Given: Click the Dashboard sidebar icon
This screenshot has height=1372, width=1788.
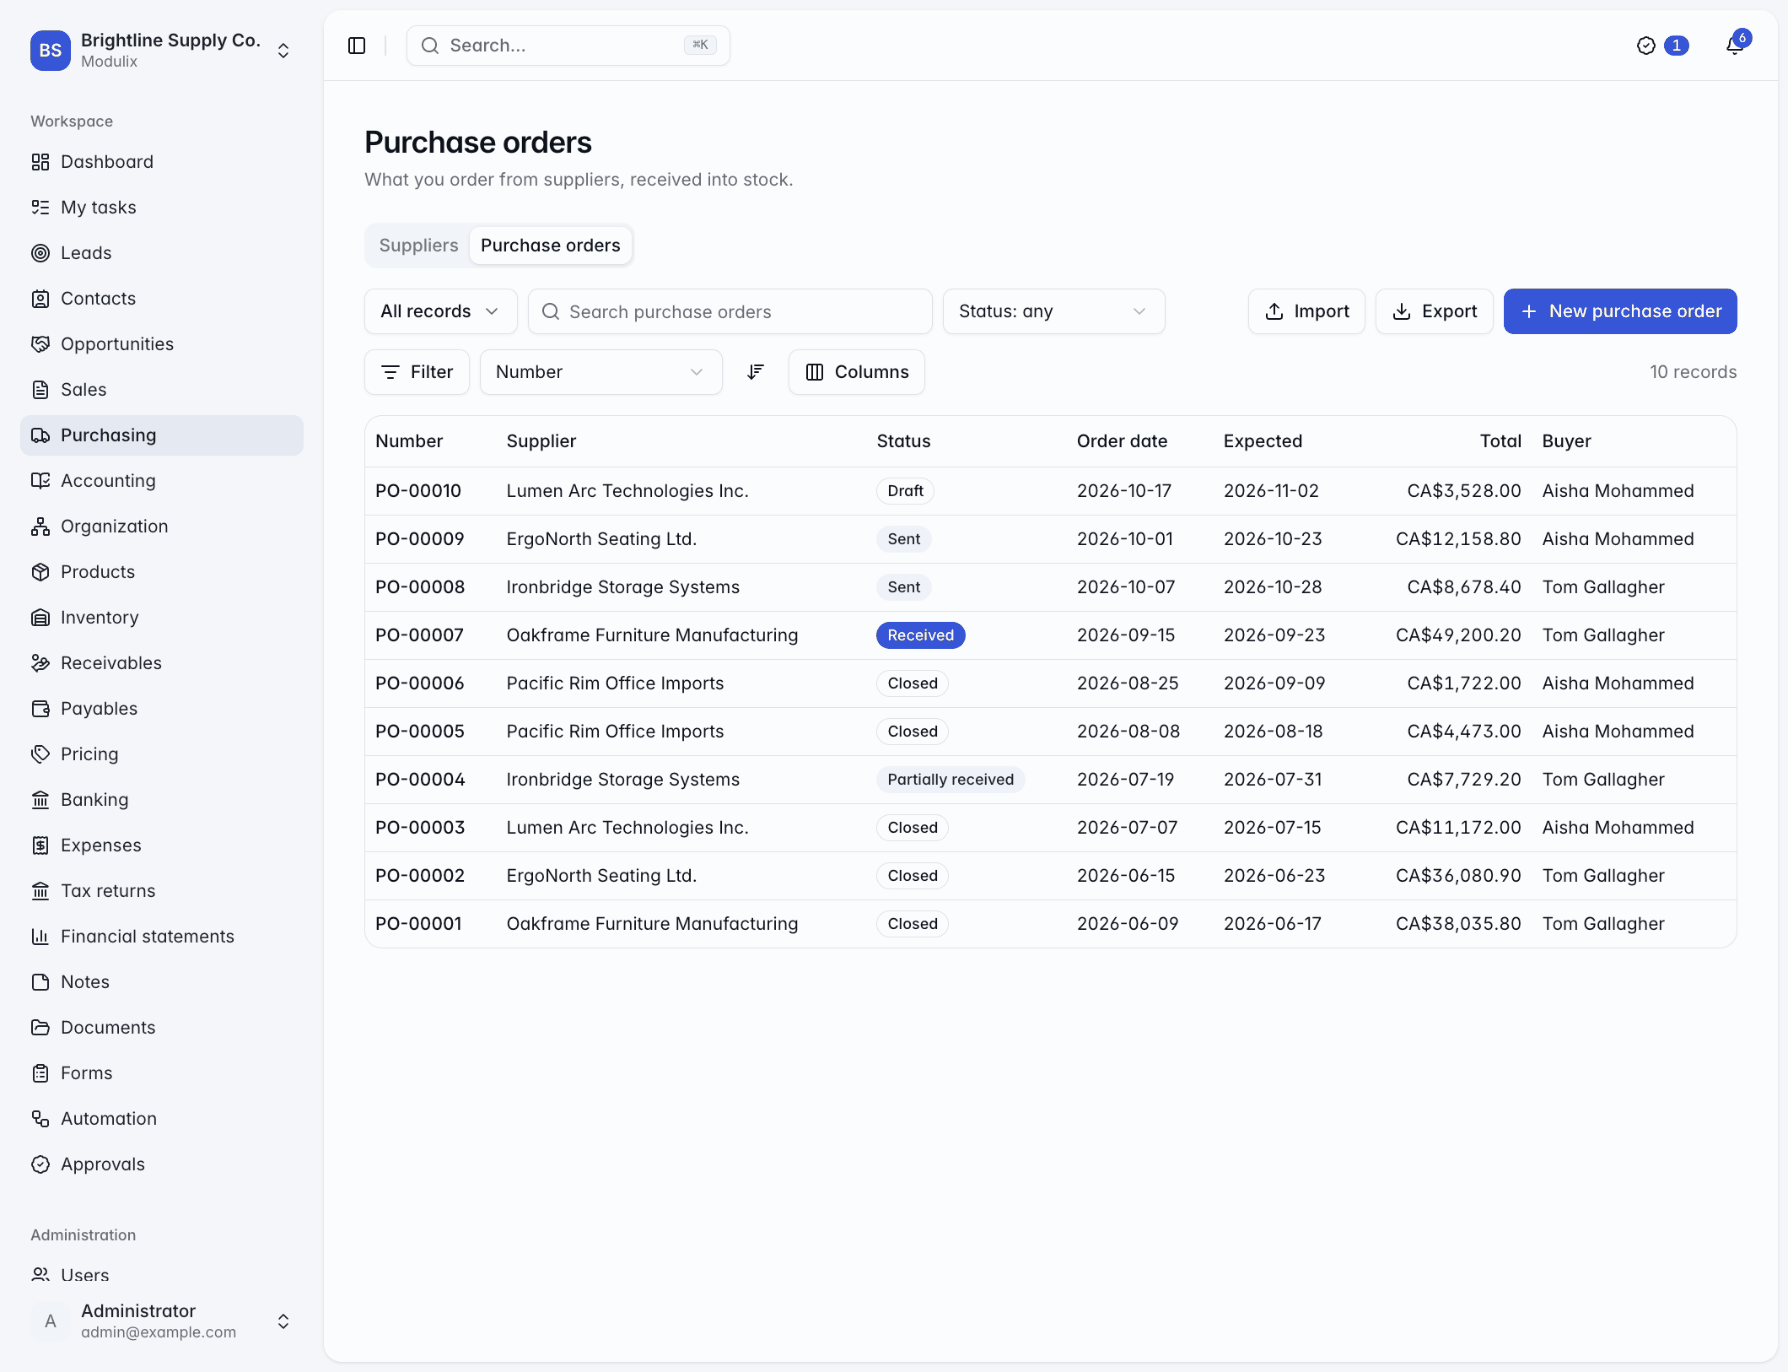Looking at the screenshot, I should (x=40, y=162).
